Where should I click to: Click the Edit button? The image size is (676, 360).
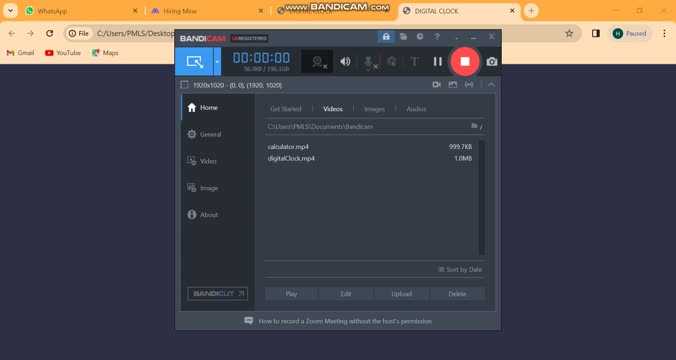tap(346, 294)
